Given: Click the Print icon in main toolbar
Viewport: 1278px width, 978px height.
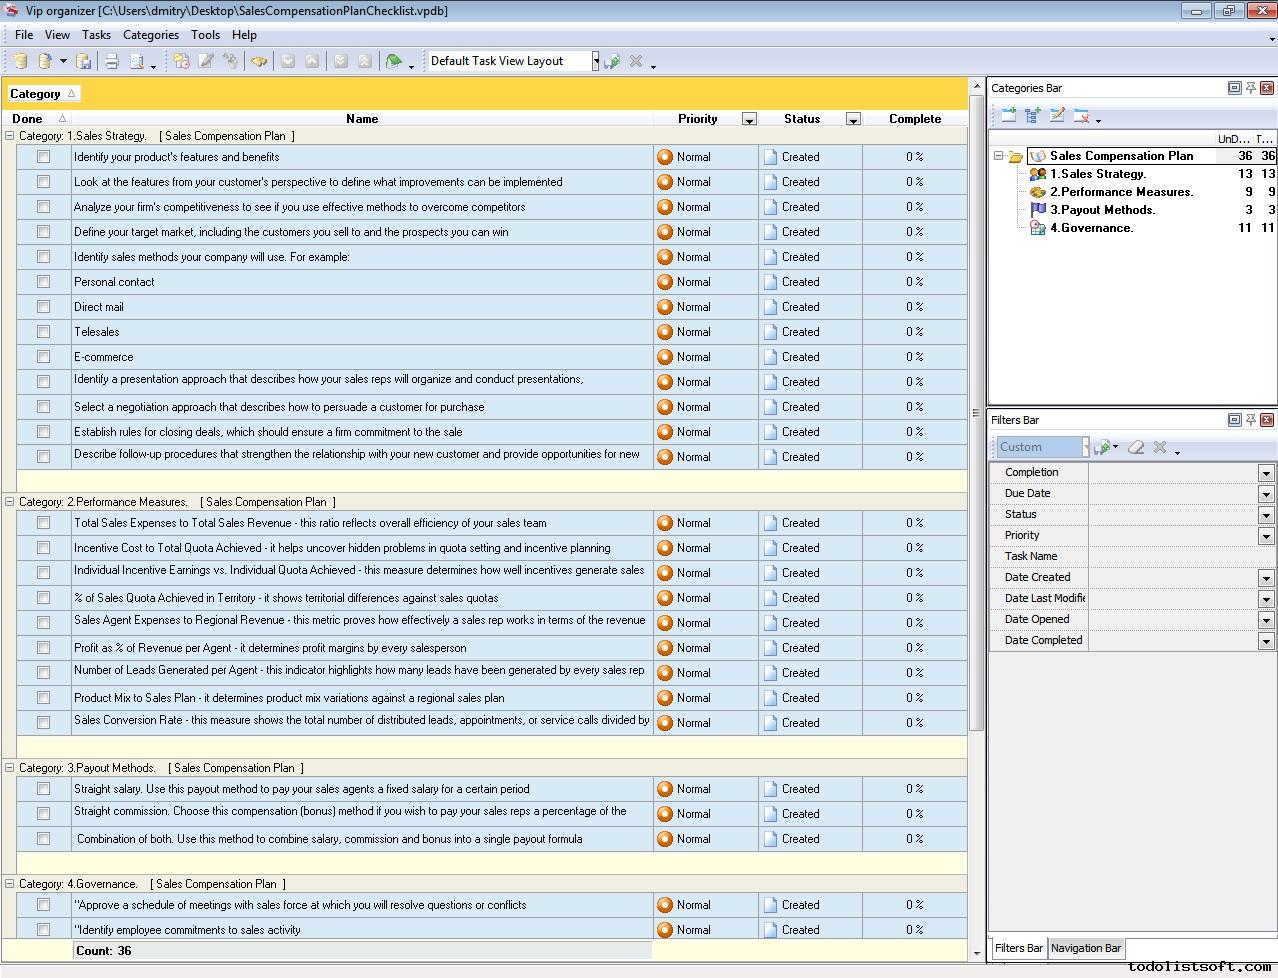Looking at the screenshot, I should [x=112, y=62].
